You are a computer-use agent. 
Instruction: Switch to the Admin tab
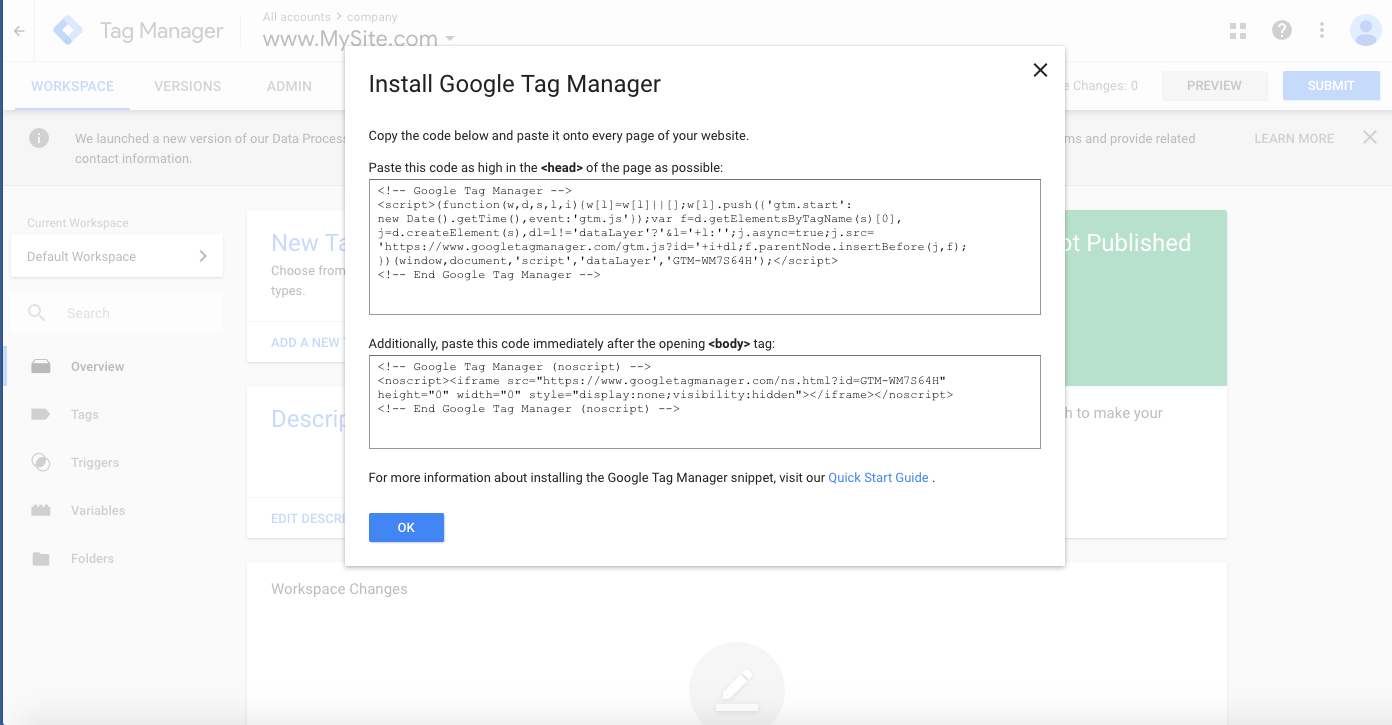coord(289,86)
